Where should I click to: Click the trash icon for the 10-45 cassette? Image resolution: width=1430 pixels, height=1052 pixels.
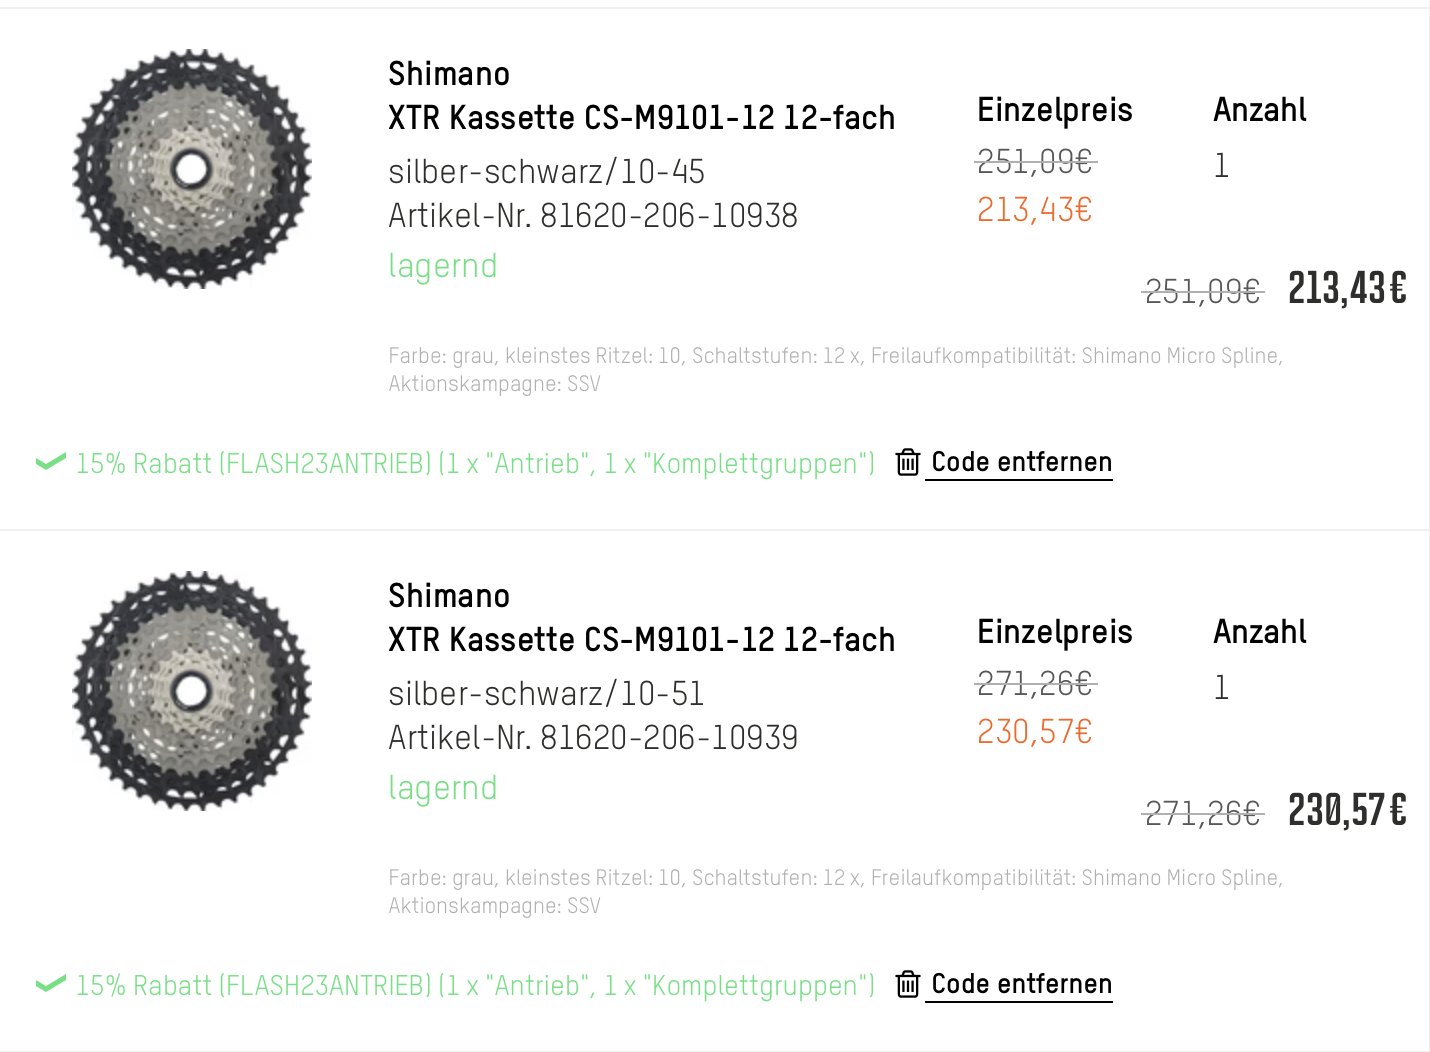click(907, 462)
